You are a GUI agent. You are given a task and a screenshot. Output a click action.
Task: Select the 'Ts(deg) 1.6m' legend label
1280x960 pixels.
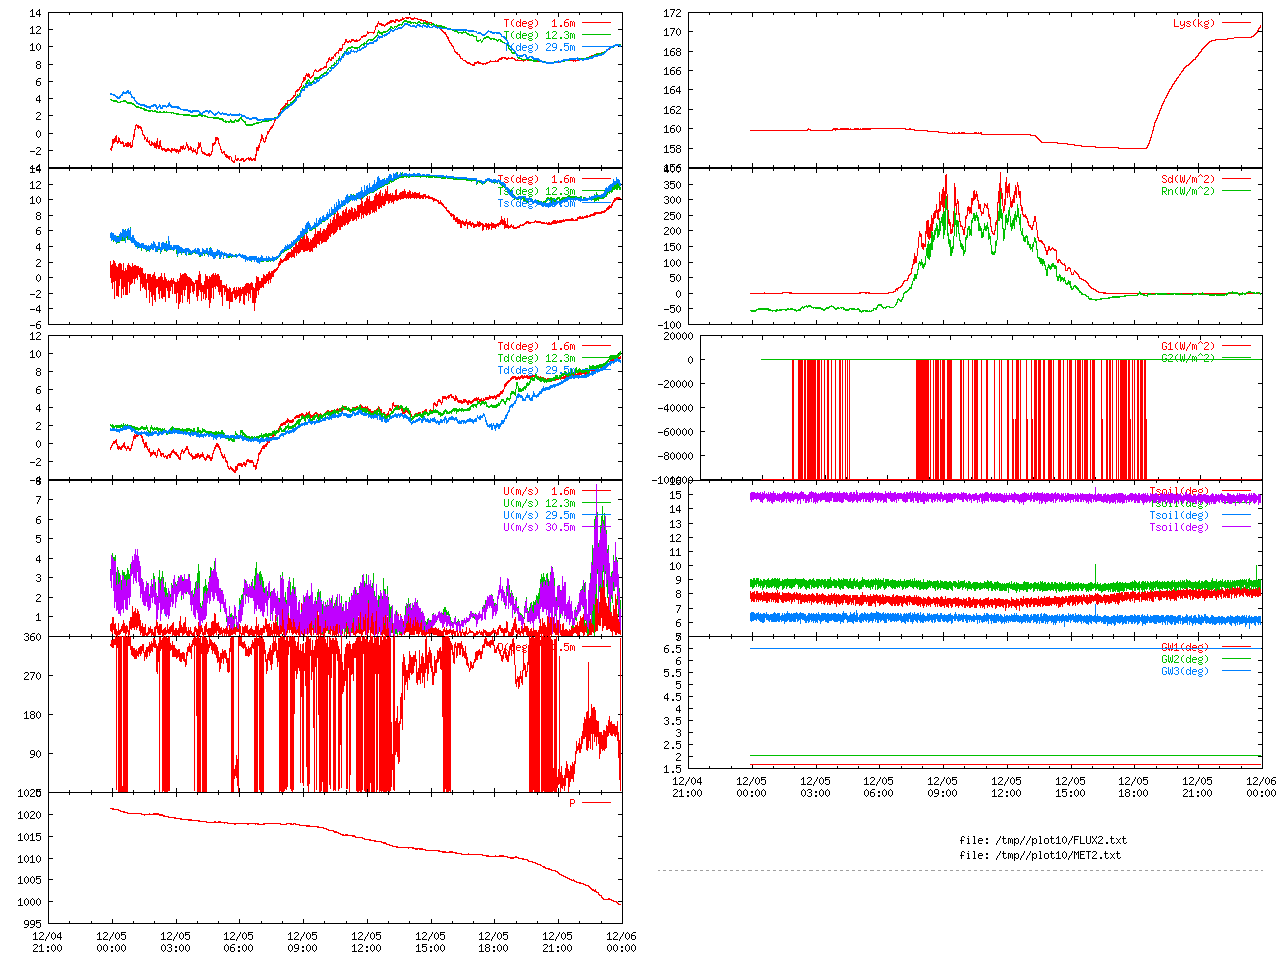pyautogui.click(x=536, y=180)
